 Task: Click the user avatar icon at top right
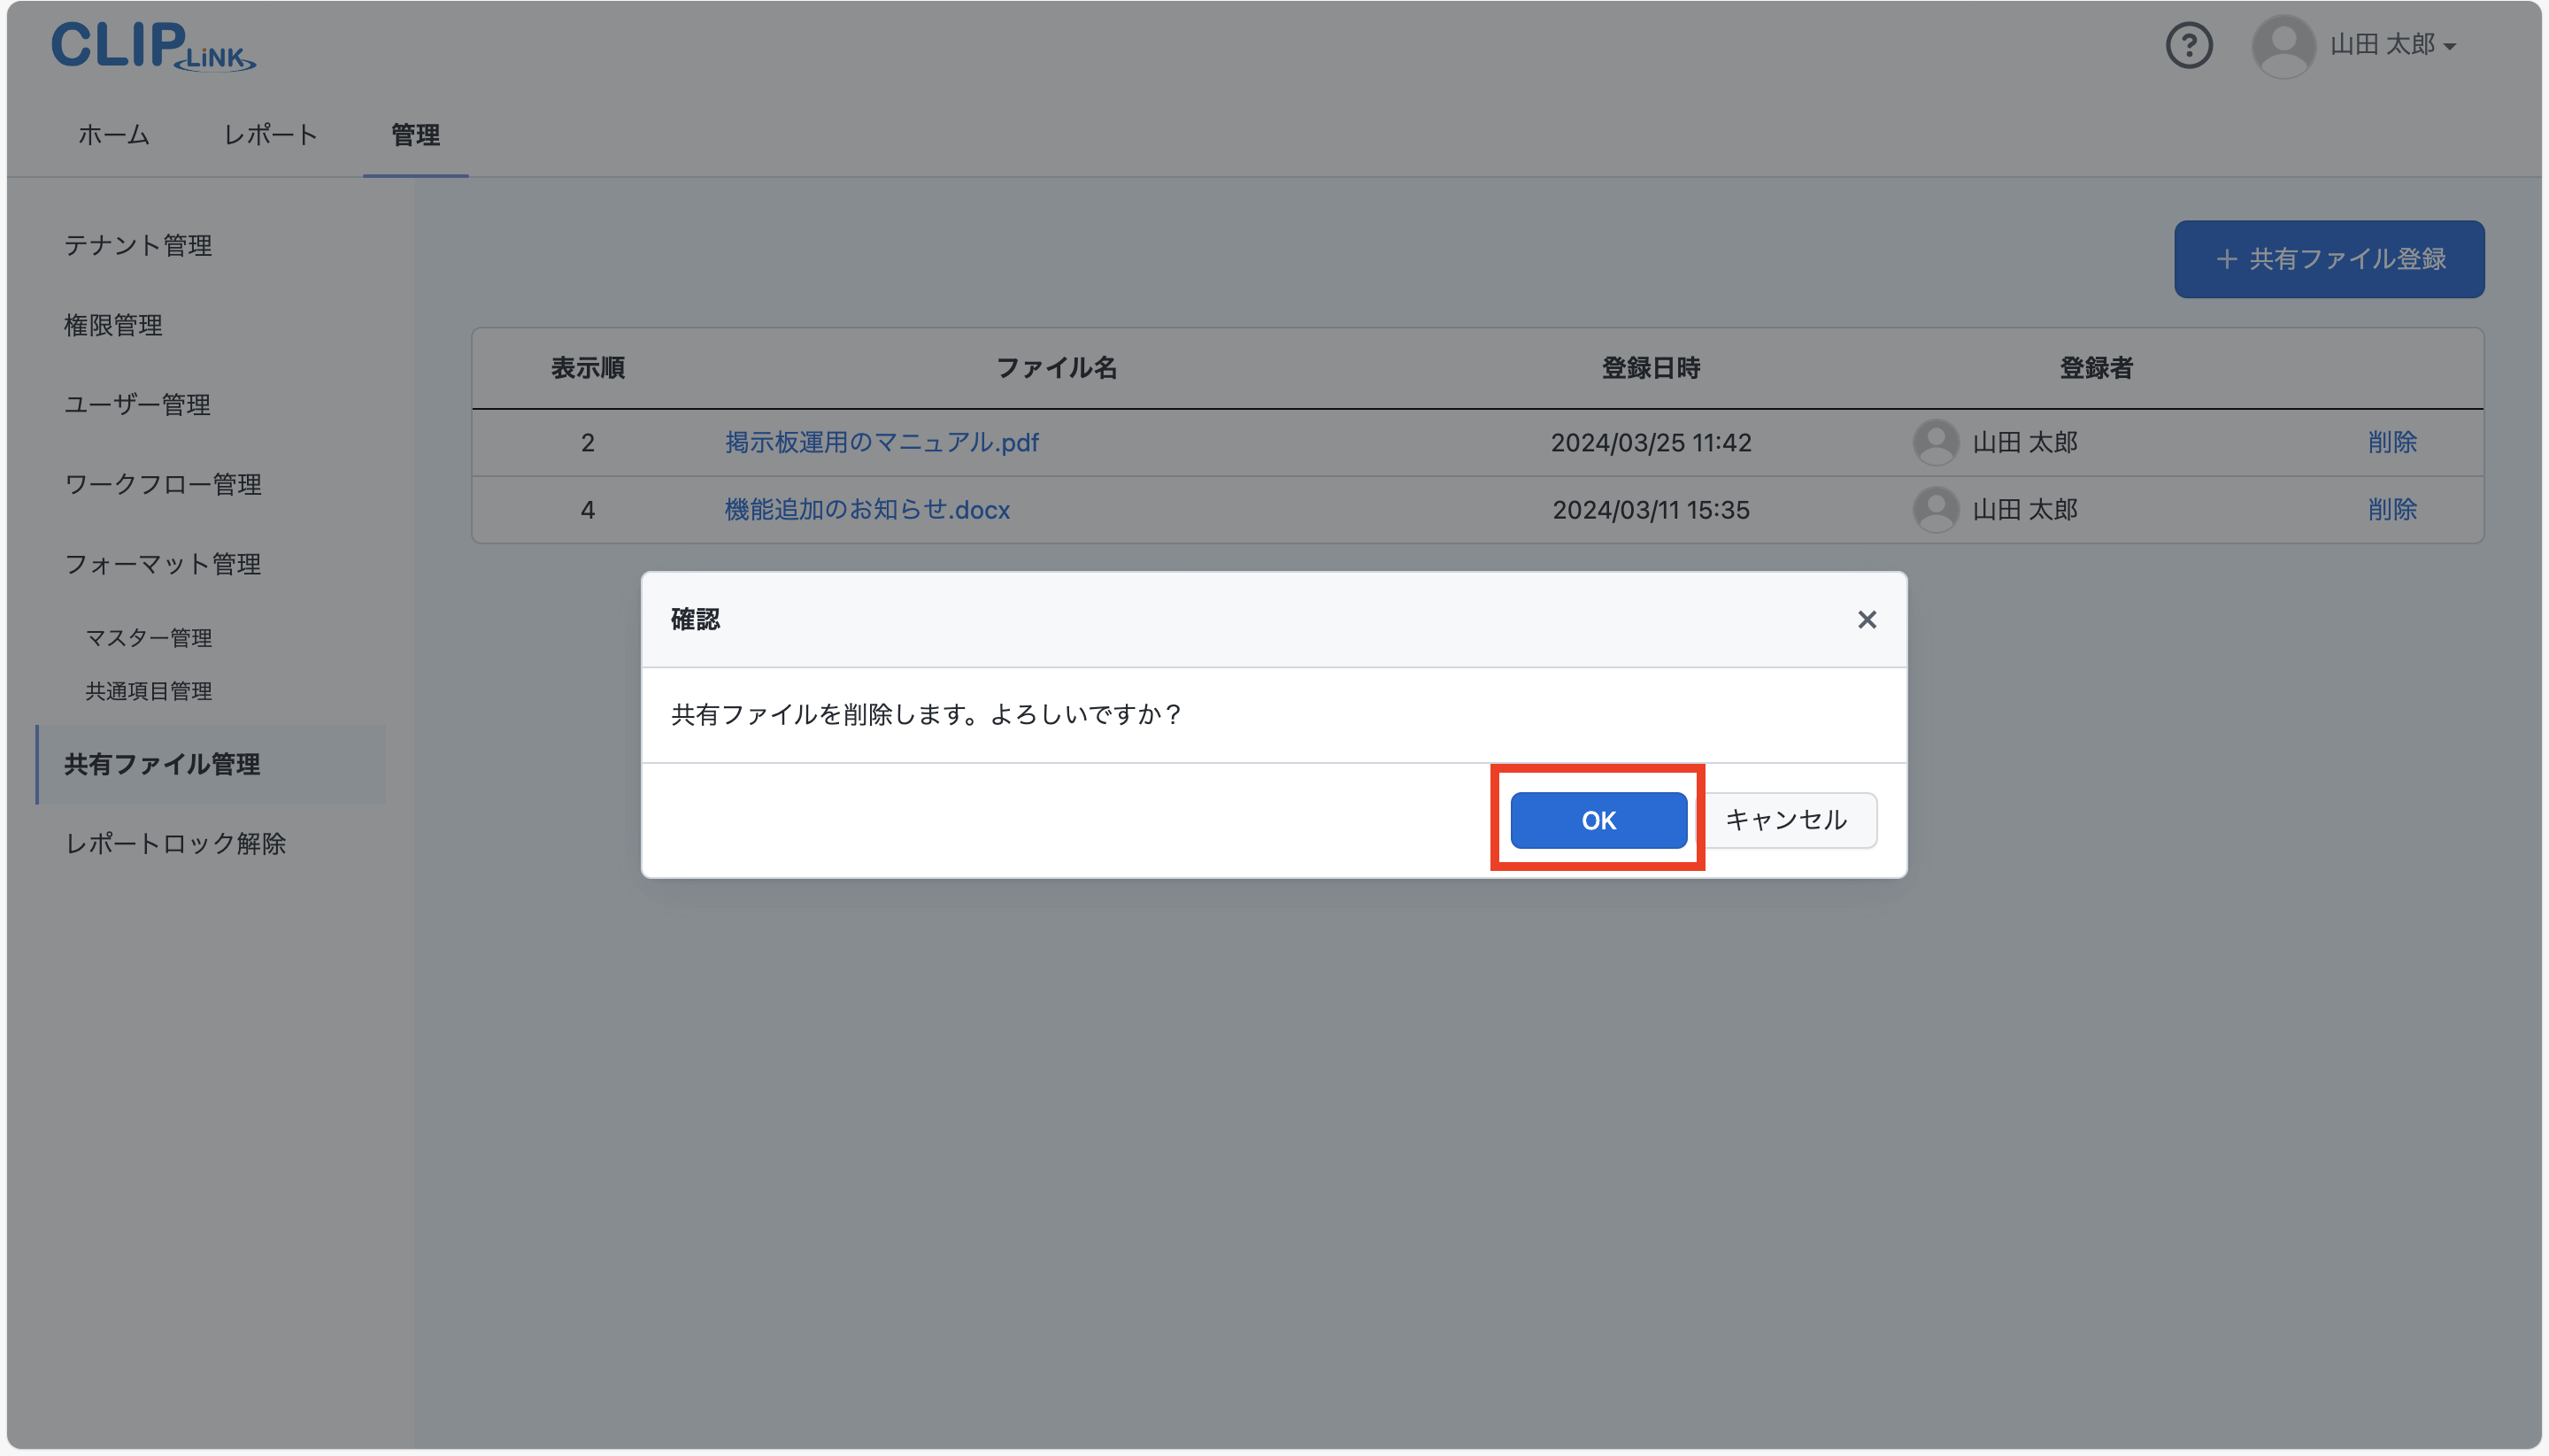point(2283,45)
